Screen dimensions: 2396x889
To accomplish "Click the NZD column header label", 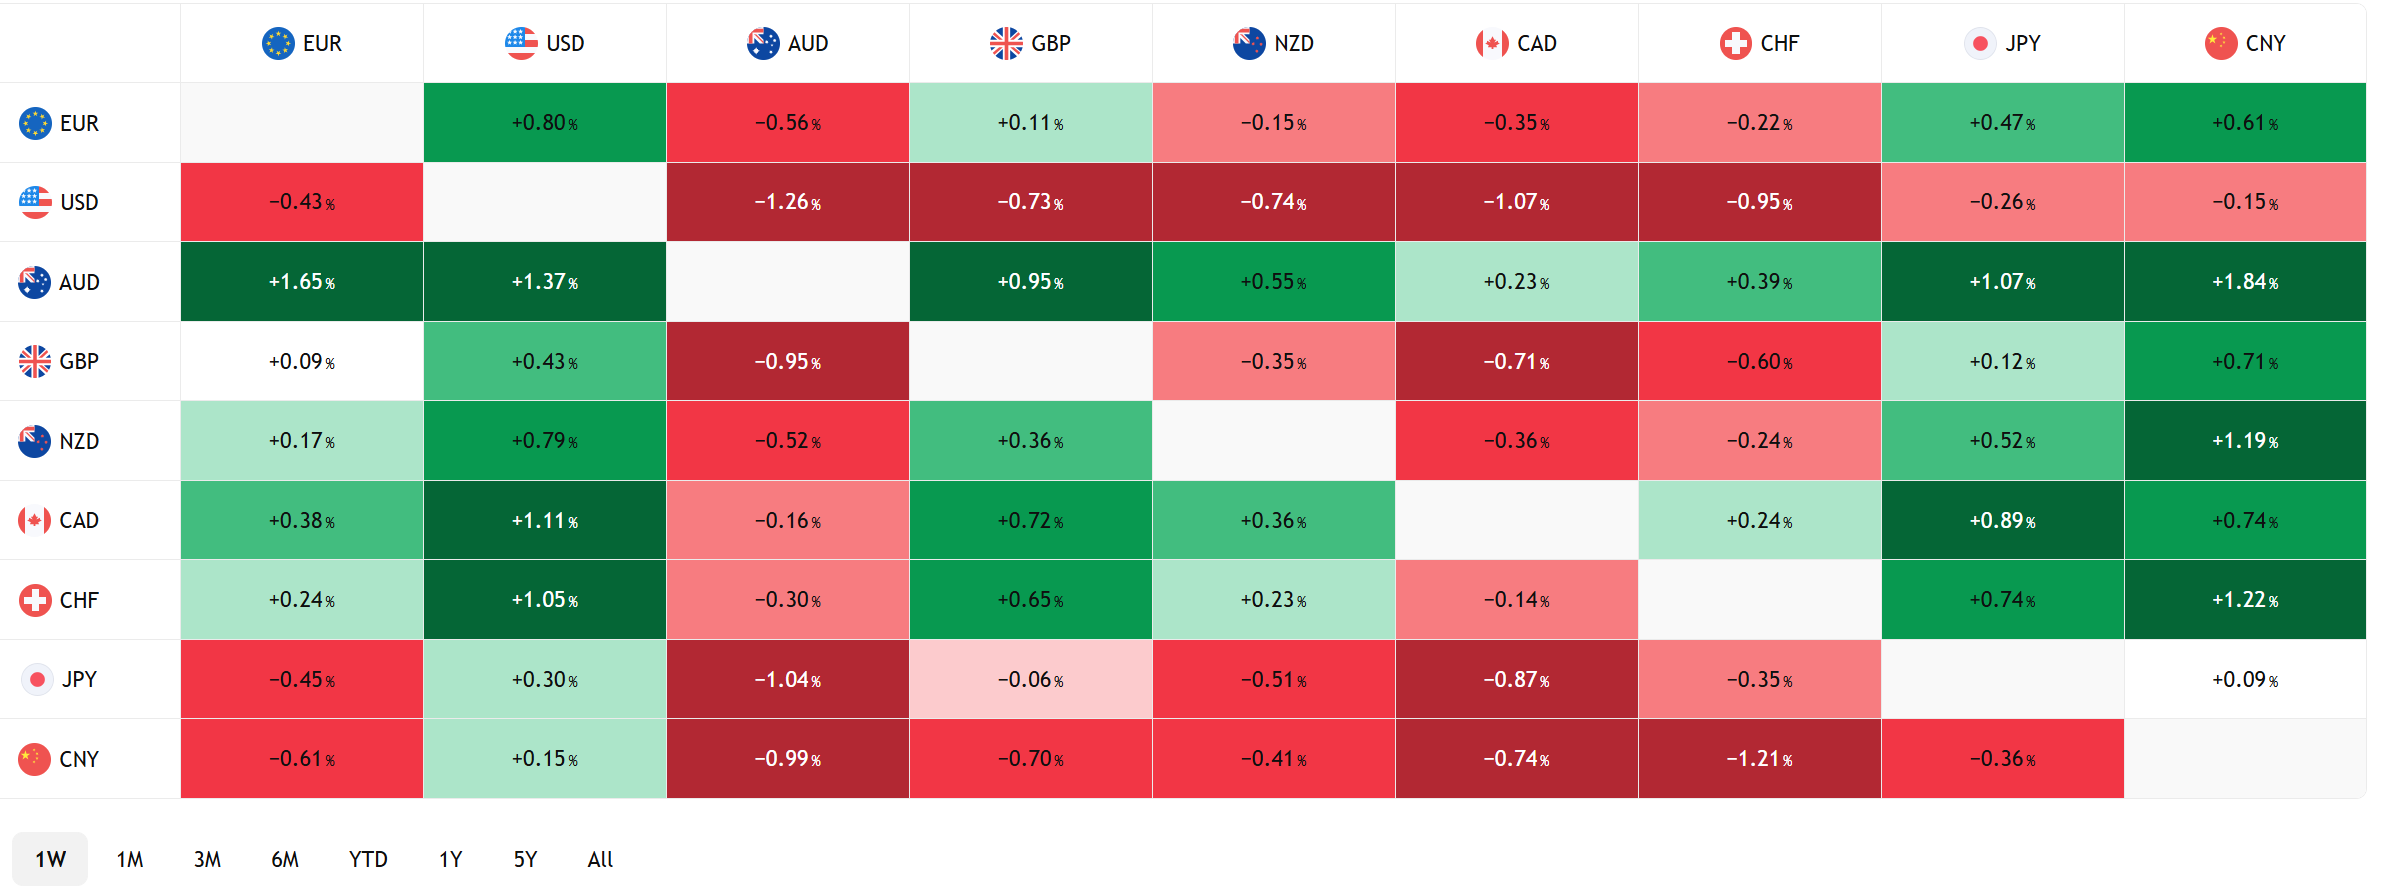I will (x=1294, y=43).
